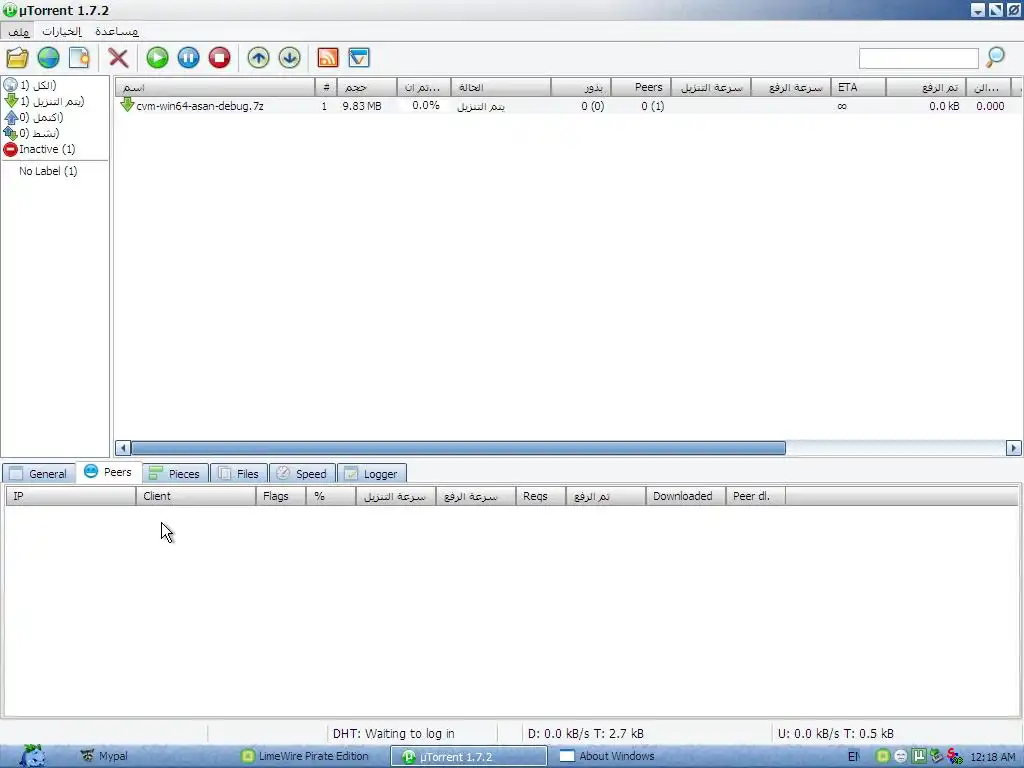Screen dimensions: 1024x768
Task: Click the Move Down Queue arrow icon
Action: tap(289, 58)
